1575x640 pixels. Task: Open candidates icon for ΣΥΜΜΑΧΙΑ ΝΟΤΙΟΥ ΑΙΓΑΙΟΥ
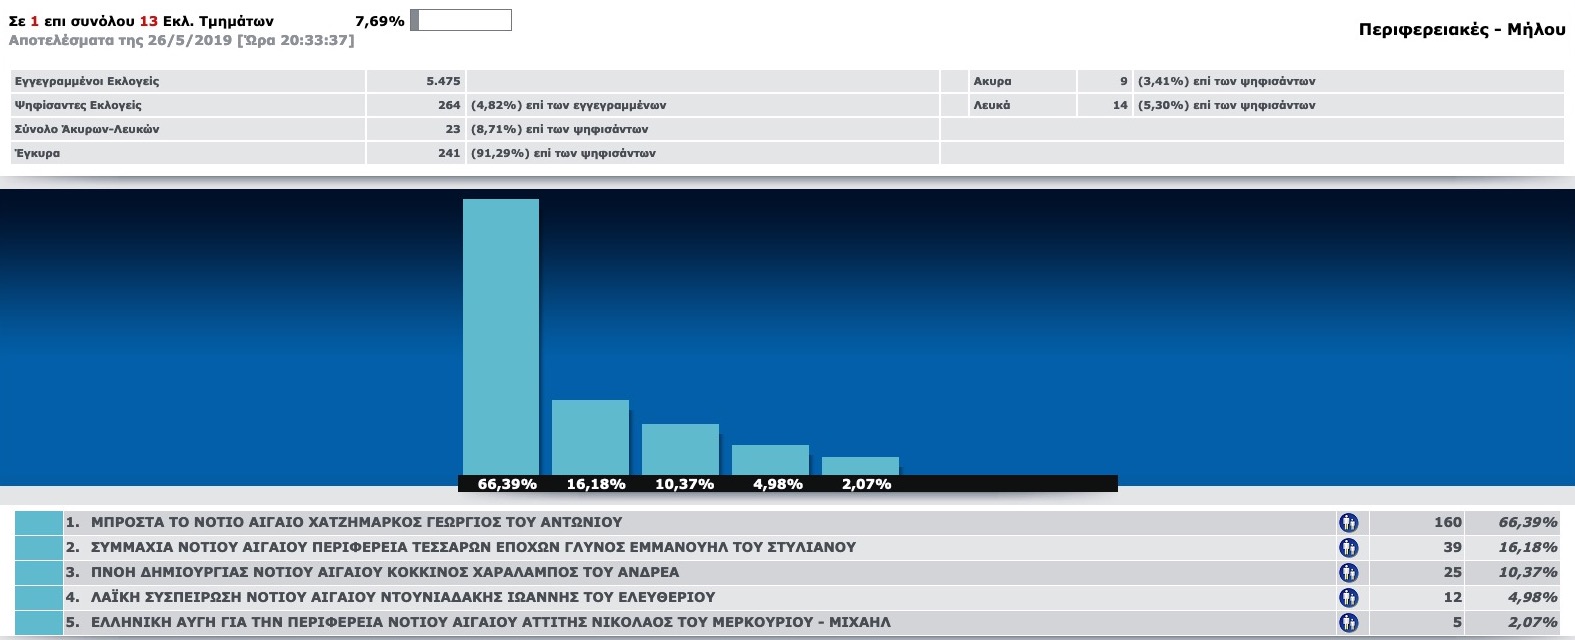[1348, 547]
